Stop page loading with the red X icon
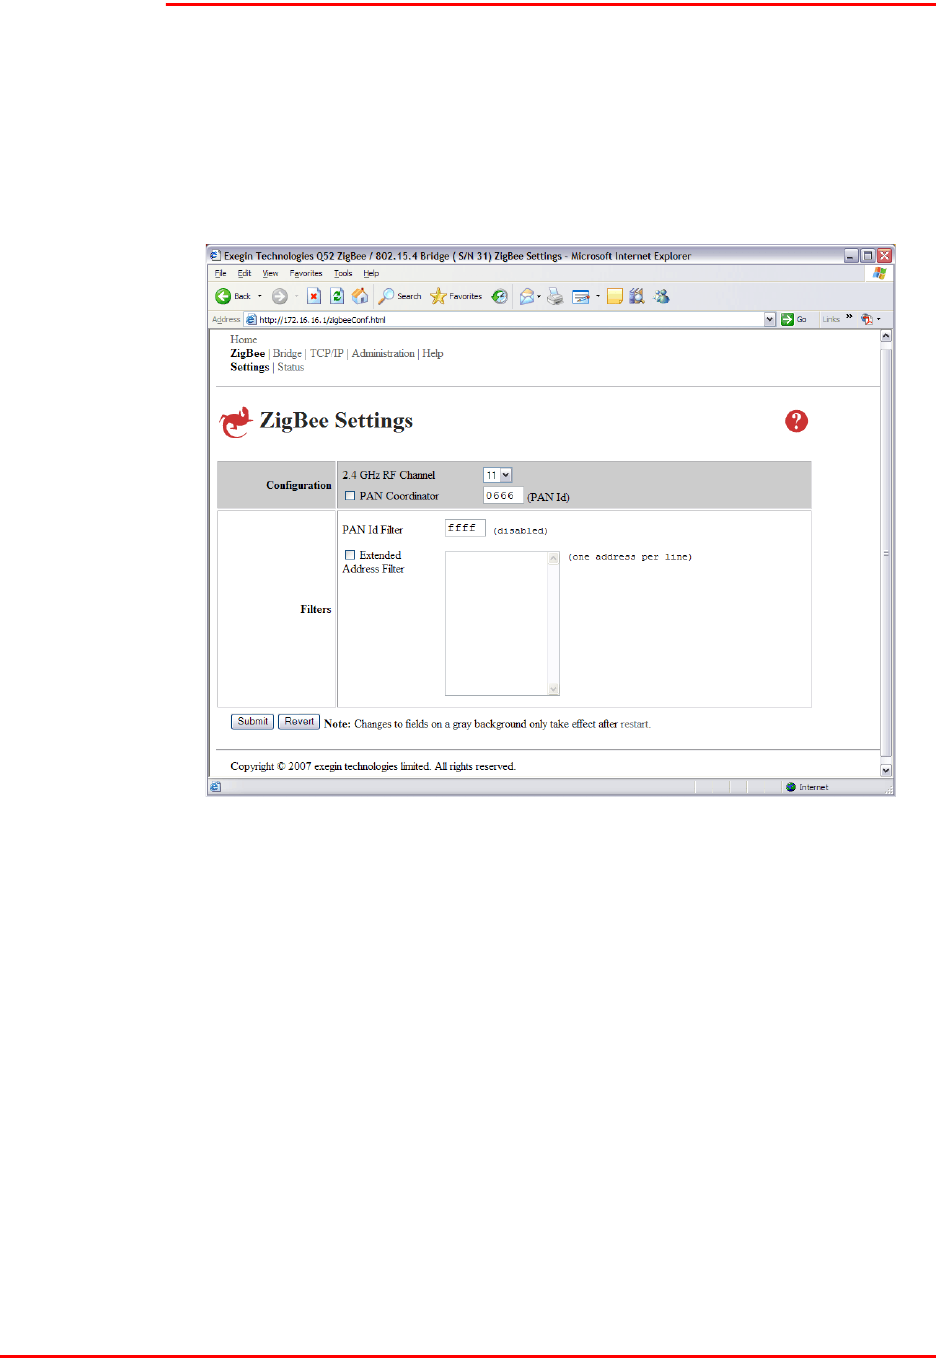 tap(314, 296)
